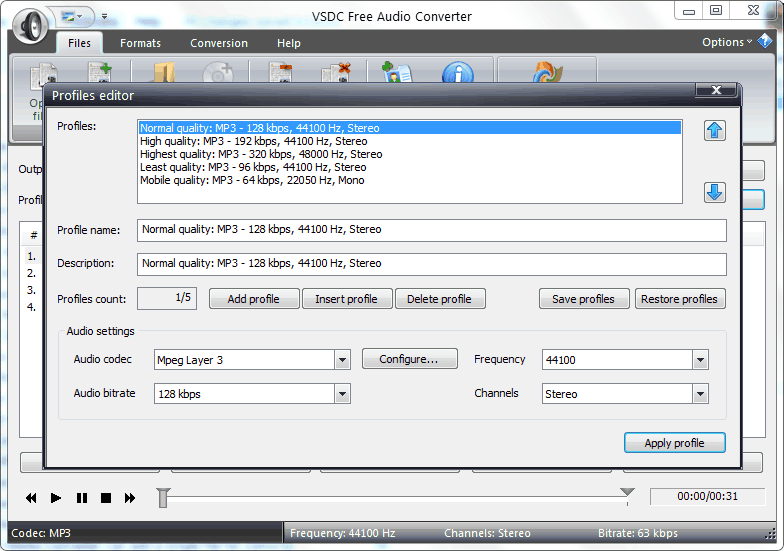Viewport: 784px width, 551px height.
Task: Click the Open files toolbar icon
Action: pos(44,75)
